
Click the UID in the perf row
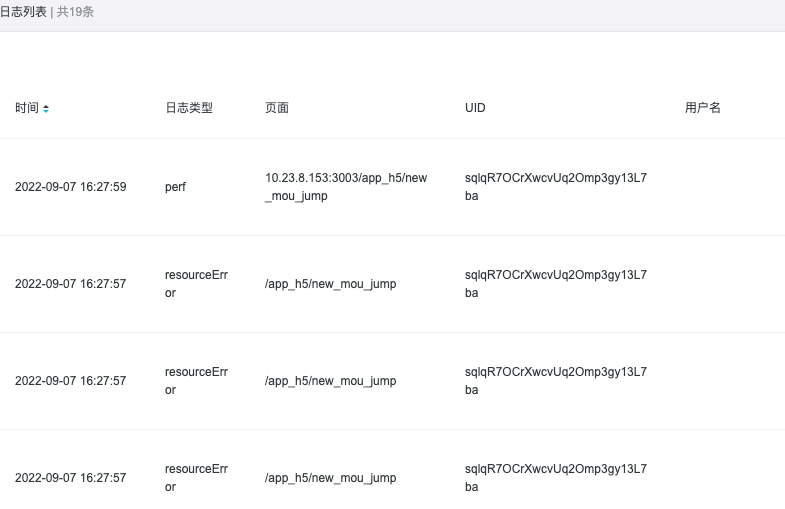[x=556, y=187]
